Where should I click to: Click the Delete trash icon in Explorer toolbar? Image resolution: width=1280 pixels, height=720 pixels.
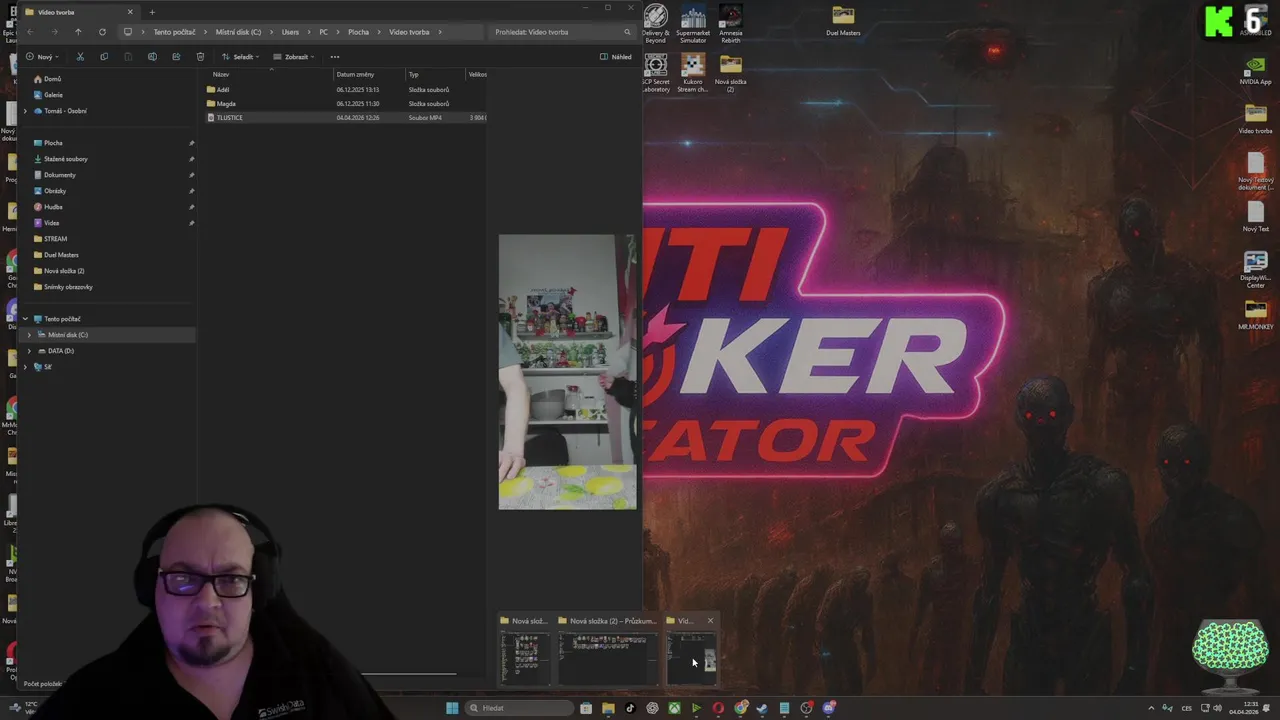[x=200, y=57]
